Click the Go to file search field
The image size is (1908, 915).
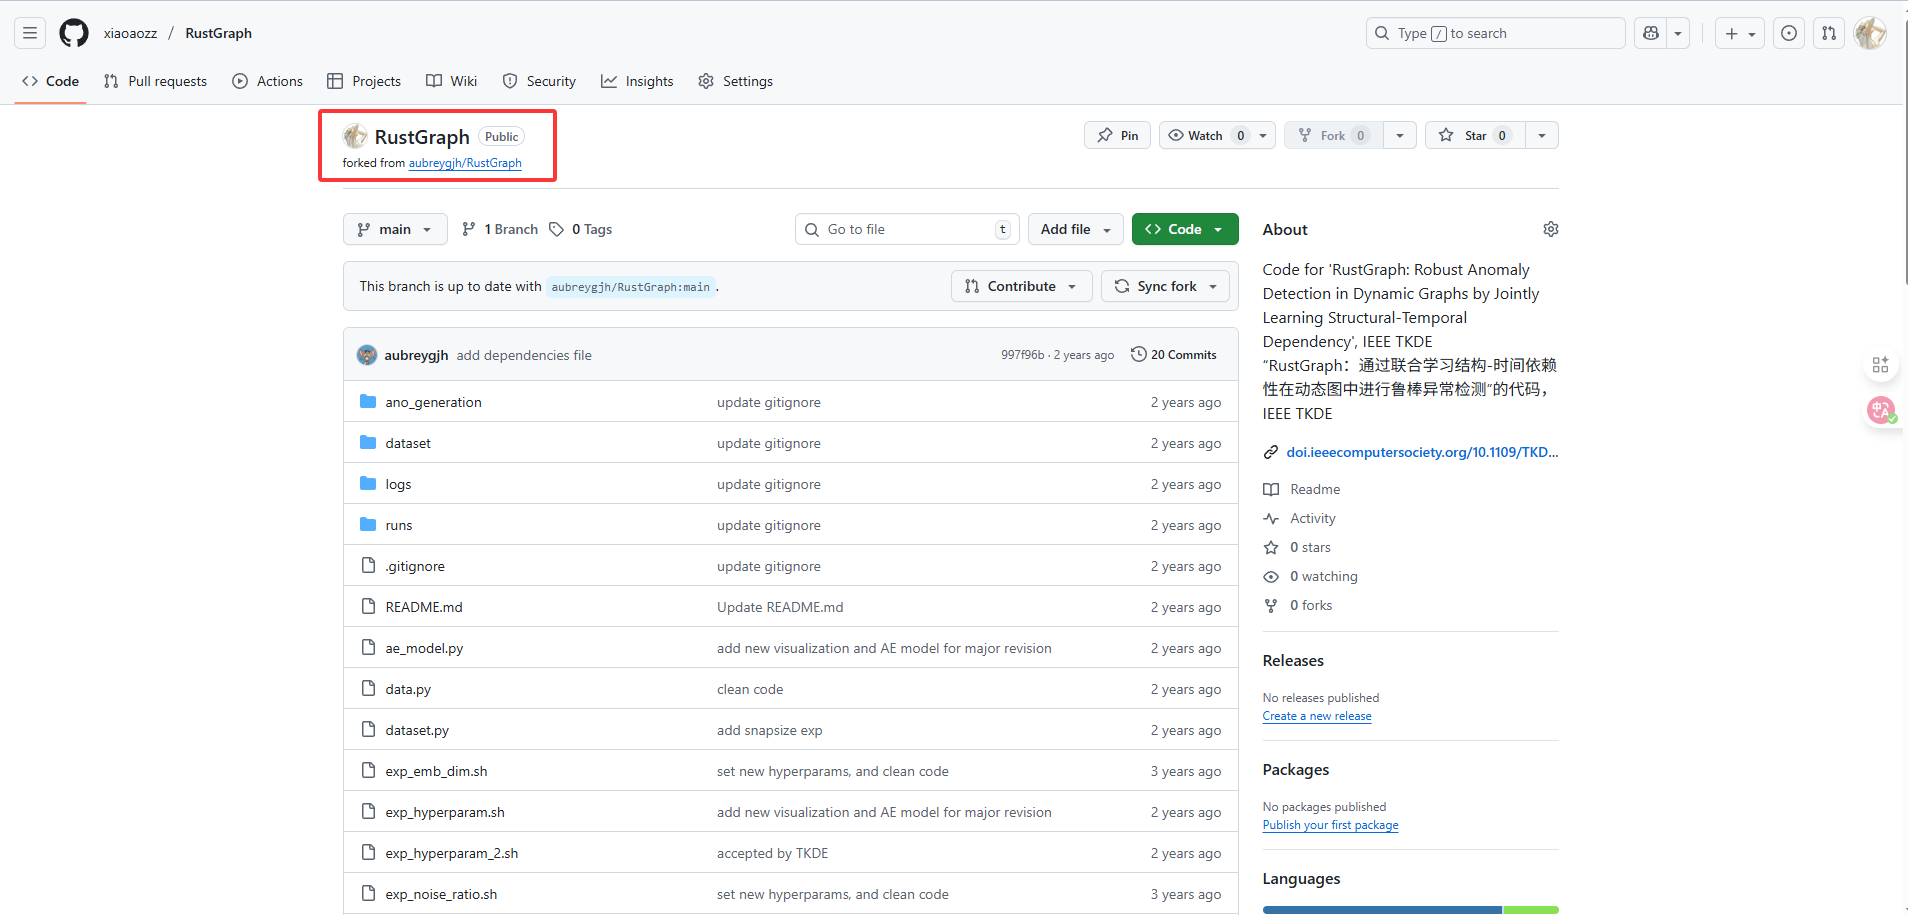pyautogui.click(x=907, y=229)
